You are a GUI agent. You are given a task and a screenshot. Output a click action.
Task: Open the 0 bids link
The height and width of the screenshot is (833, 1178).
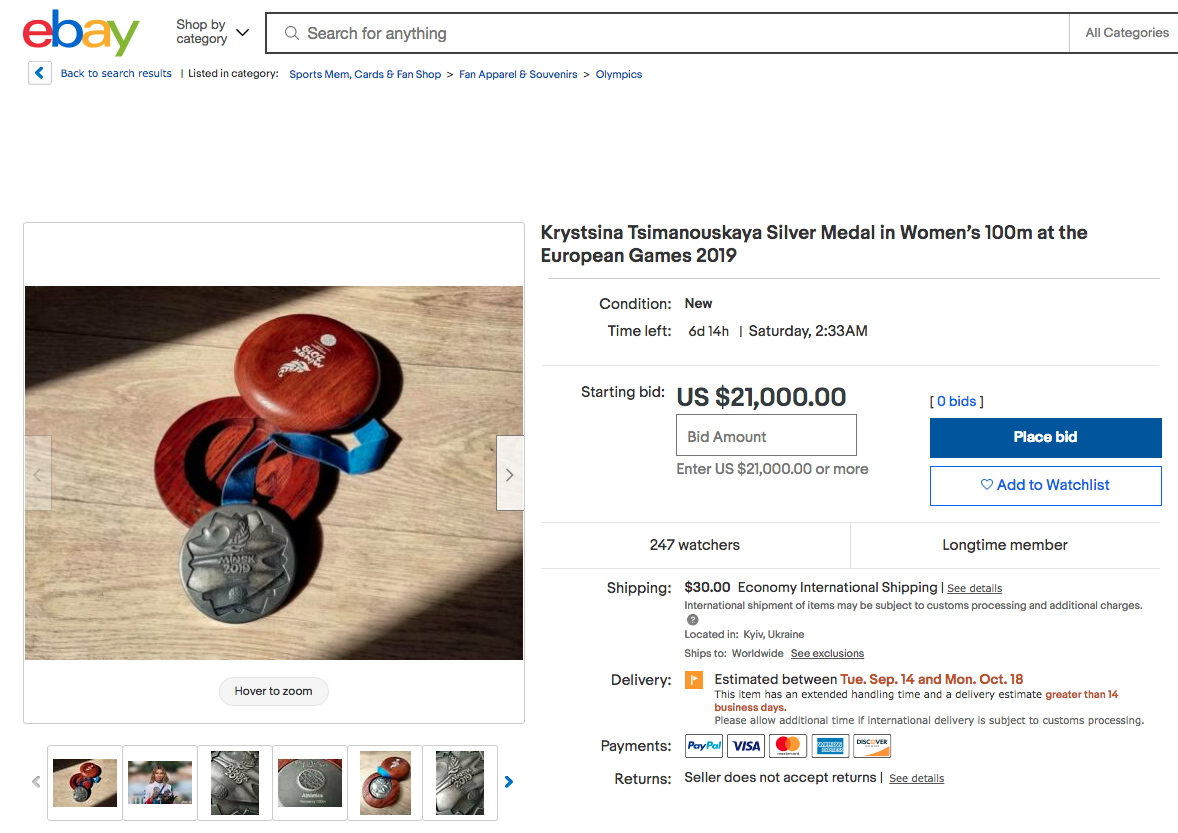click(x=956, y=401)
